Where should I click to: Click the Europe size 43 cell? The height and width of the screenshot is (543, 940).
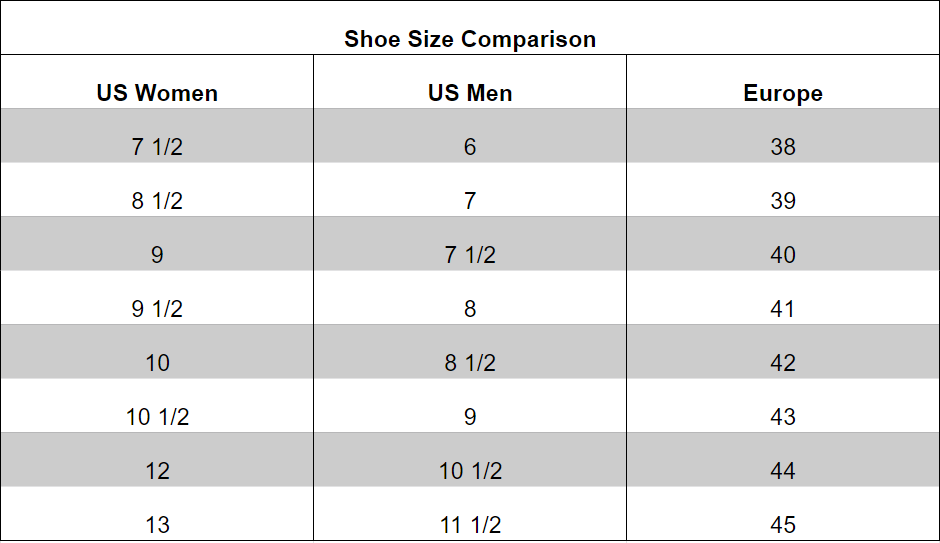point(783,417)
